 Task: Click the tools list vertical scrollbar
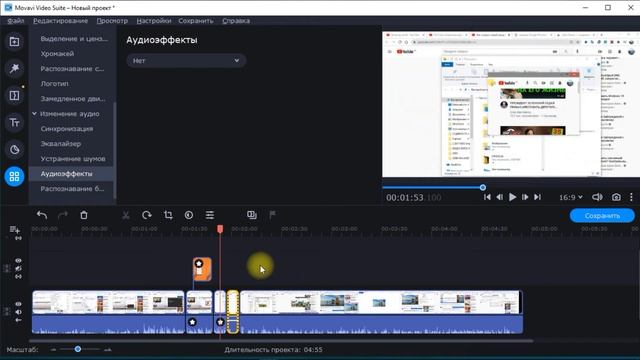click(115, 150)
